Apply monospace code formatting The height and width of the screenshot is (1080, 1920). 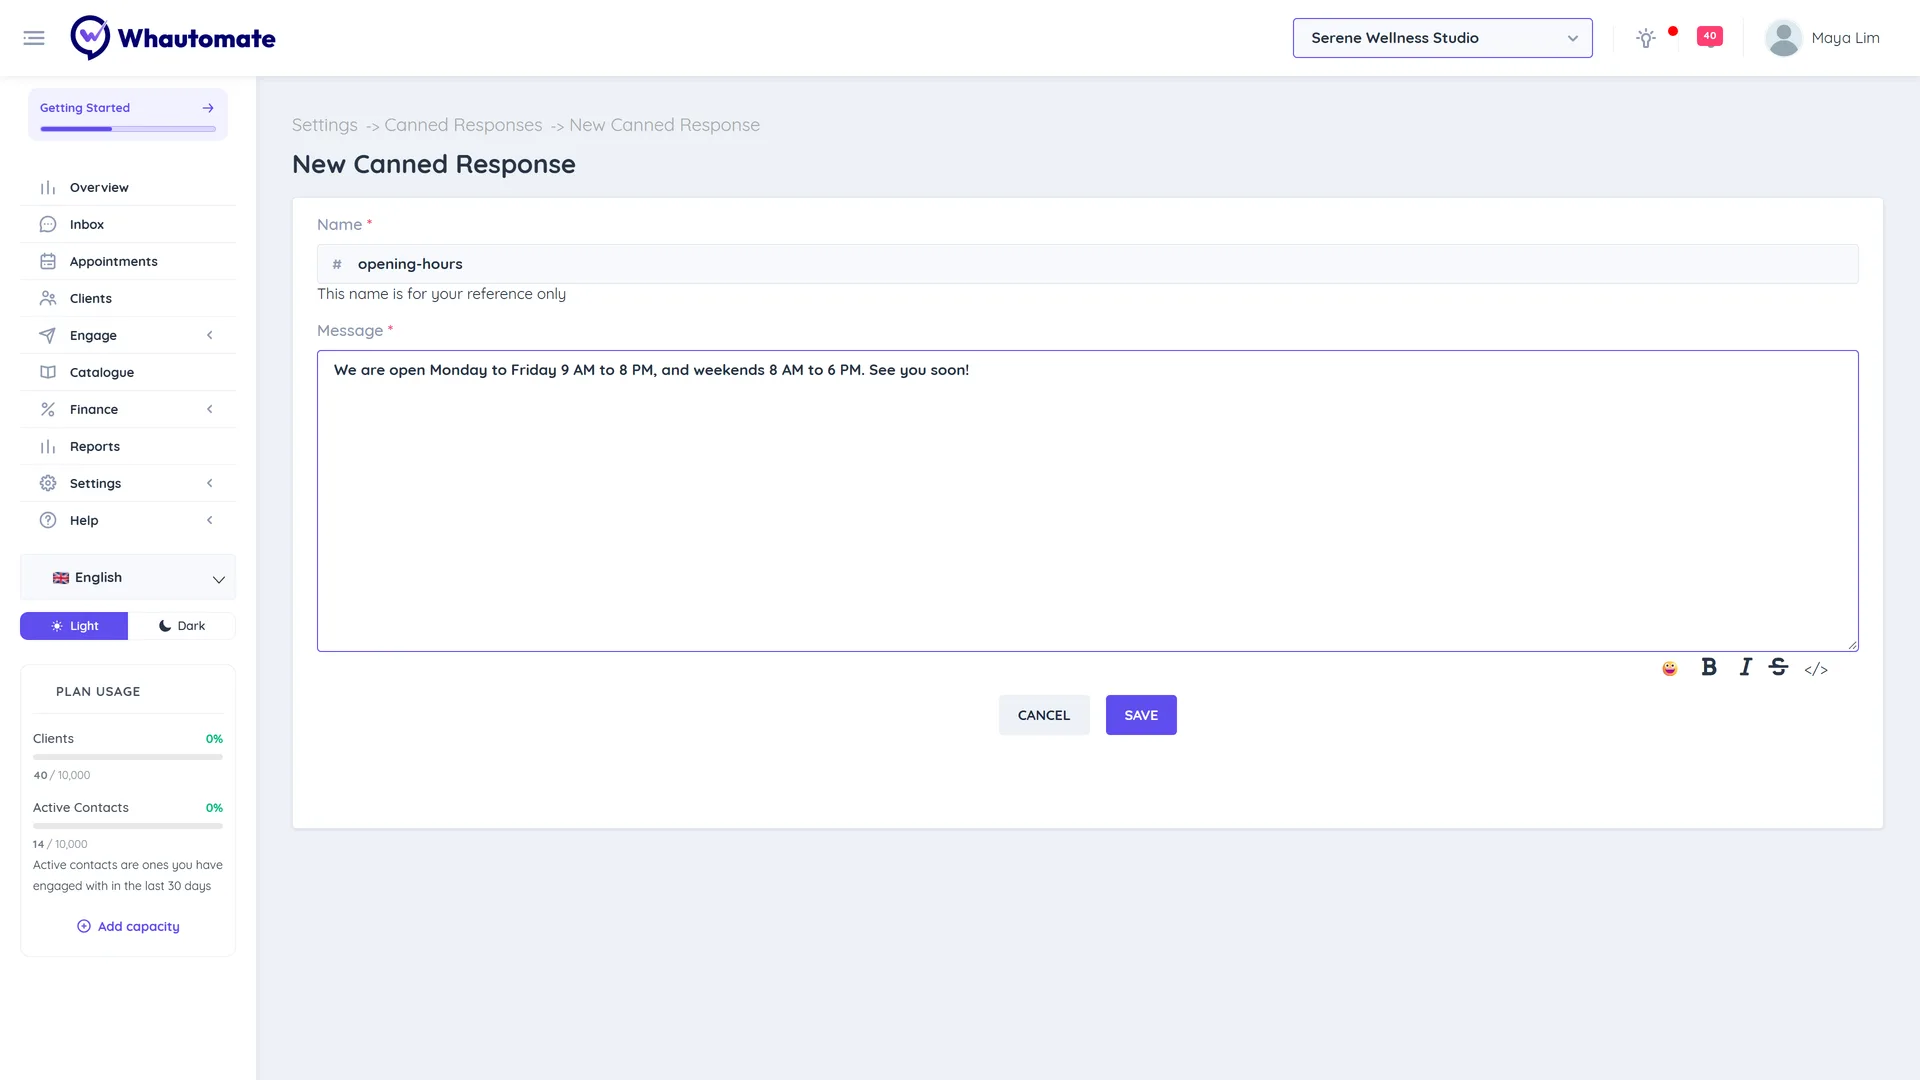(1816, 669)
